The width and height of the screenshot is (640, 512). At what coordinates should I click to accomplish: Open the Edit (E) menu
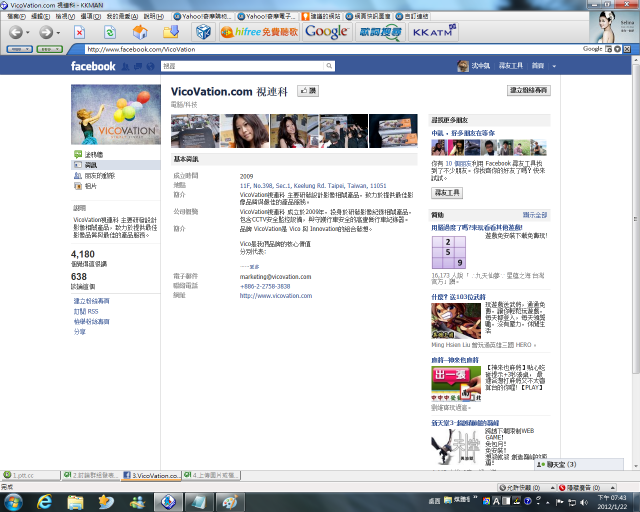[x=40, y=16]
